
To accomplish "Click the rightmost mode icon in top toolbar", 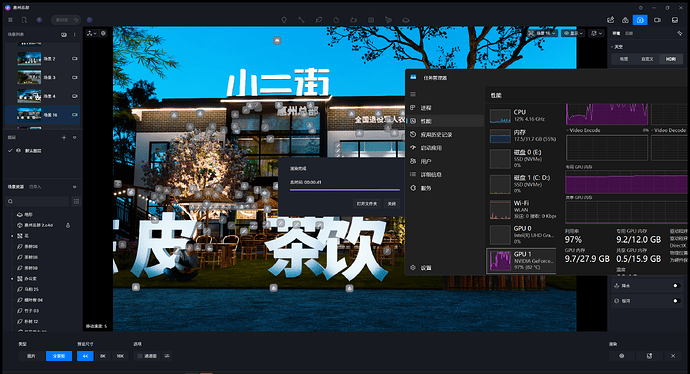I will pos(675,20).
